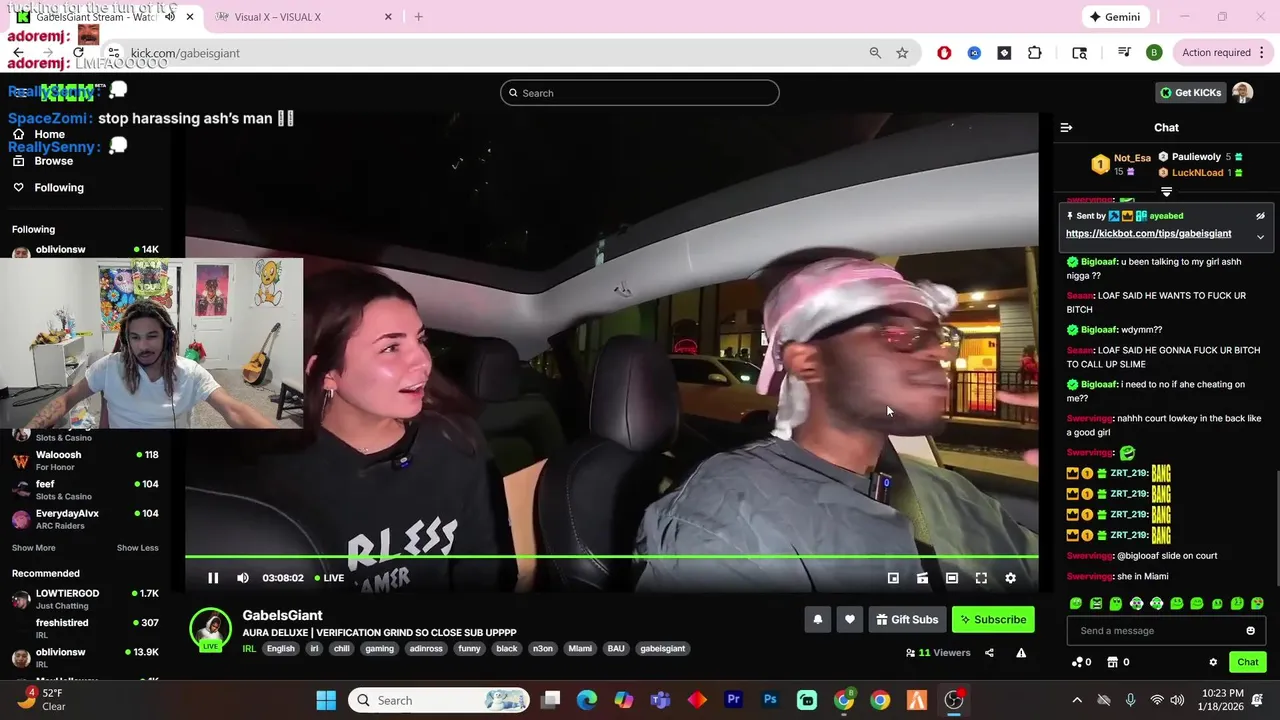Open Chrome profile B avatar
Viewport: 1280px width, 720px height.
coord(1154,53)
